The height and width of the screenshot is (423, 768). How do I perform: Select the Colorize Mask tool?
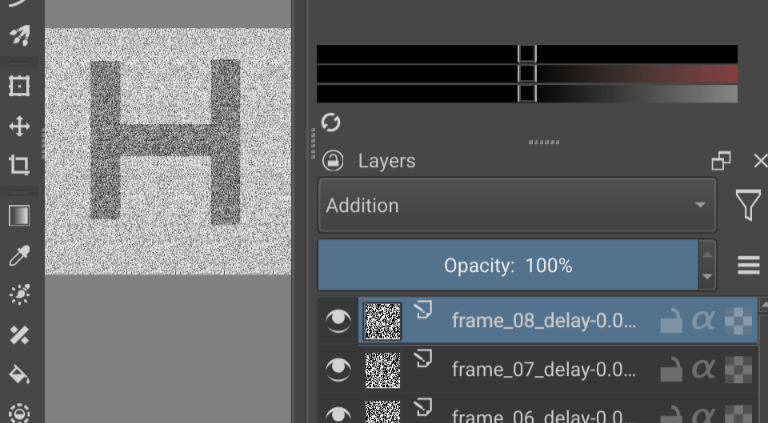point(19,294)
